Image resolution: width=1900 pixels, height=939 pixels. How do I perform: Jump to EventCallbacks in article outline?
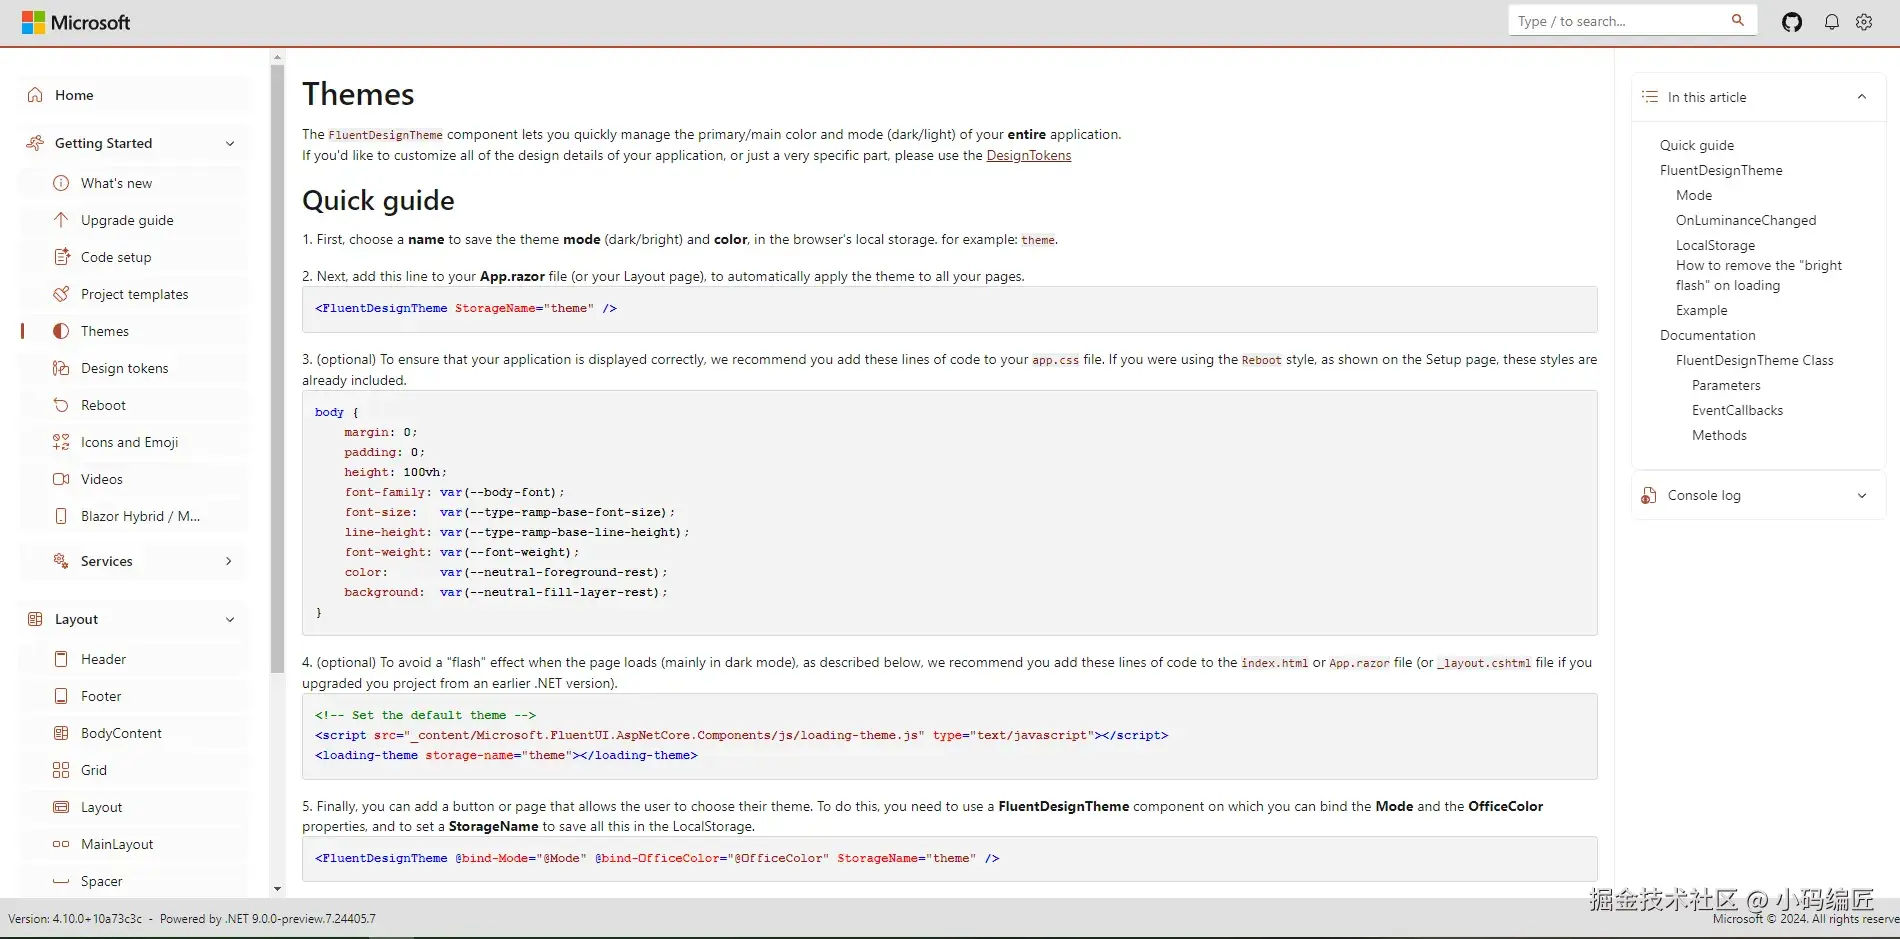(1737, 410)
